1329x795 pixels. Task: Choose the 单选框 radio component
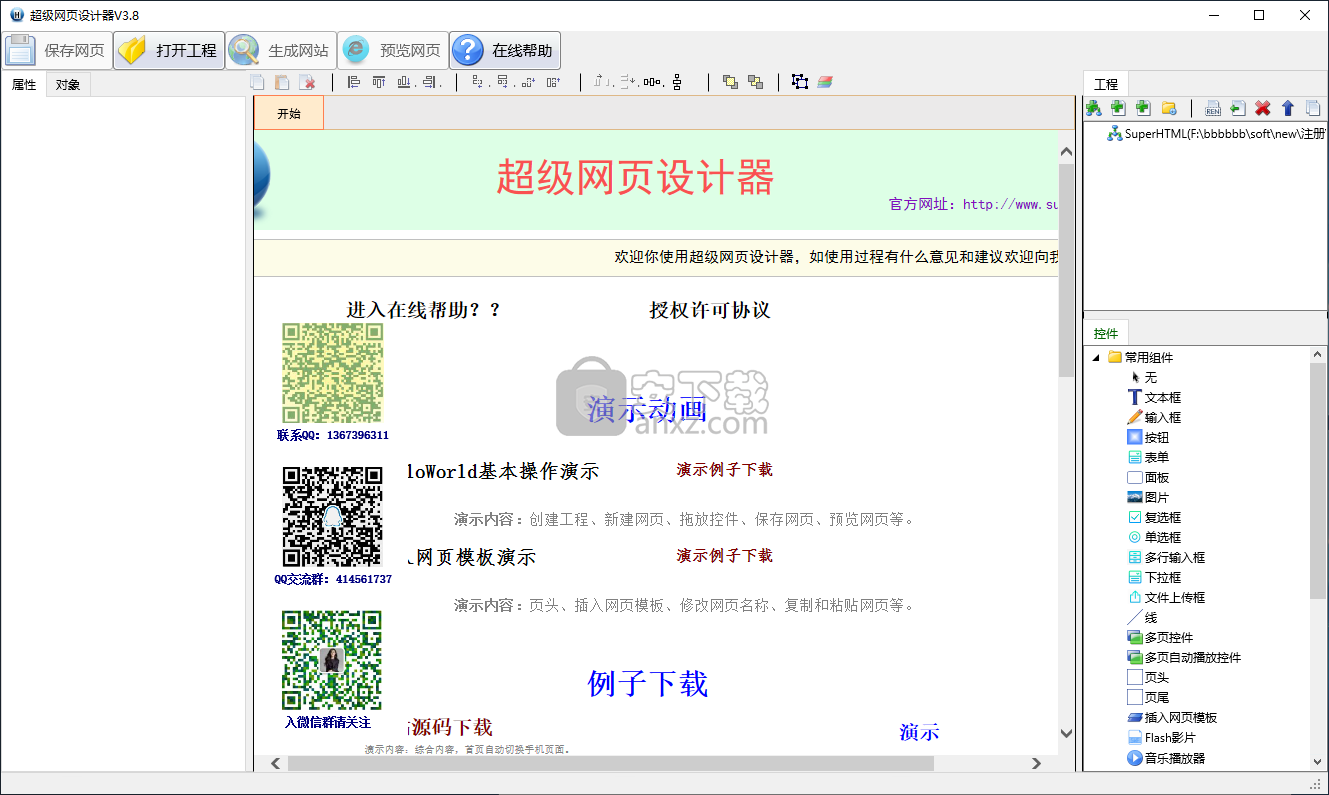pyautogui.click(x=1154, y=537)
